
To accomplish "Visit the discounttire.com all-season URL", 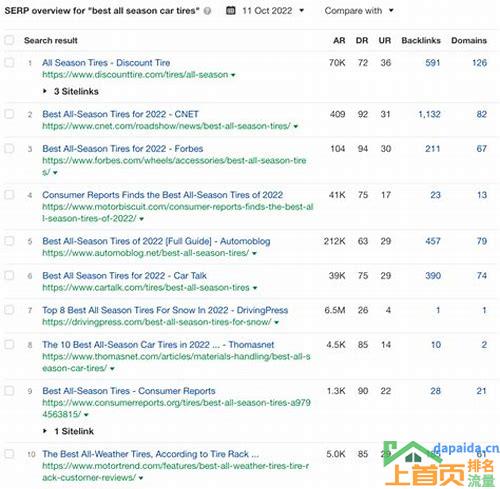I will point(135,75).
